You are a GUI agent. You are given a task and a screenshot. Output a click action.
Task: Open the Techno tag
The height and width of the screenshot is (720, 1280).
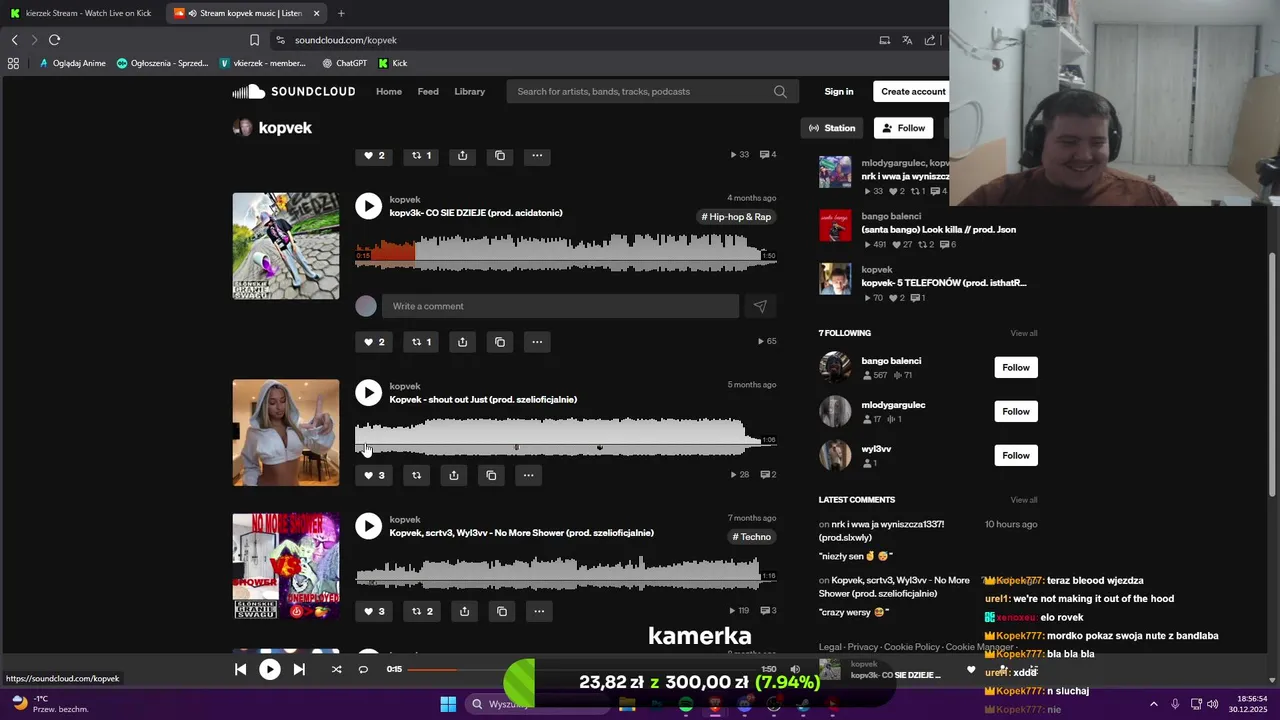coord(751,537)
